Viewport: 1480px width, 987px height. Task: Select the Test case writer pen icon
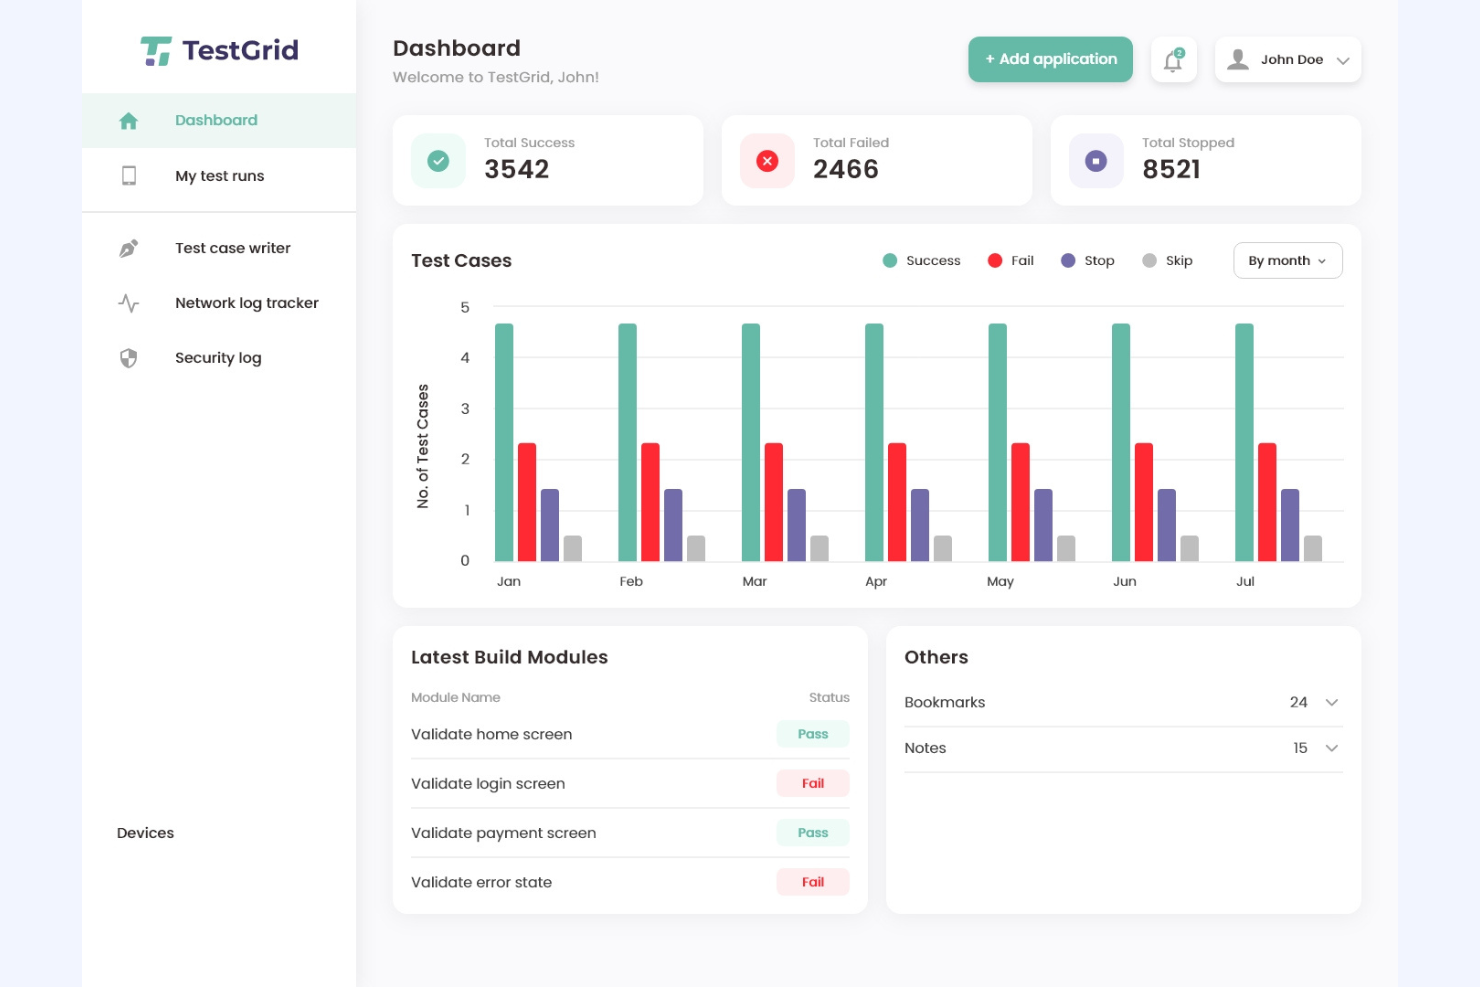[x=128, y=247]
